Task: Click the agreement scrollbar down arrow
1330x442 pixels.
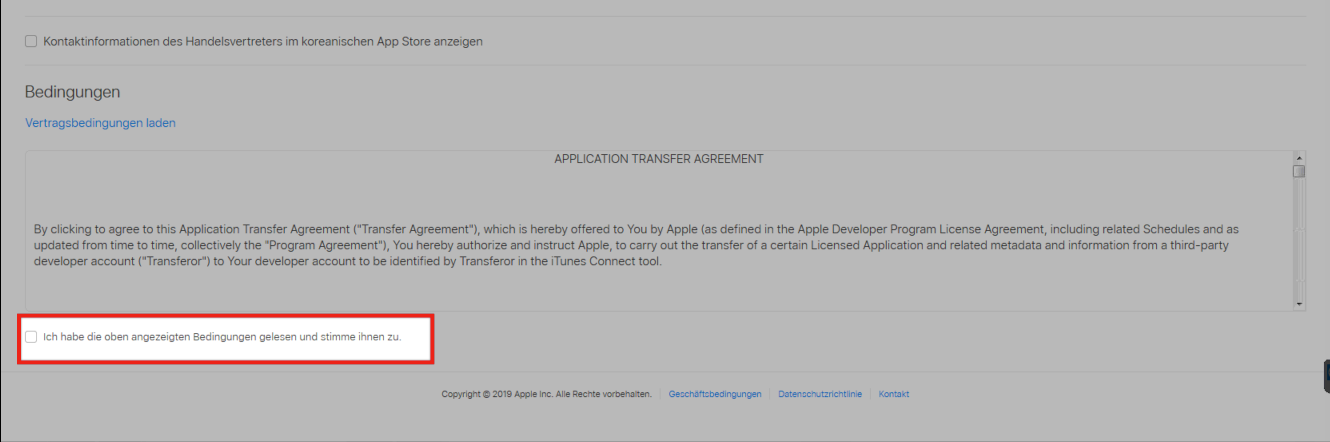Action: pos(1299,303)
